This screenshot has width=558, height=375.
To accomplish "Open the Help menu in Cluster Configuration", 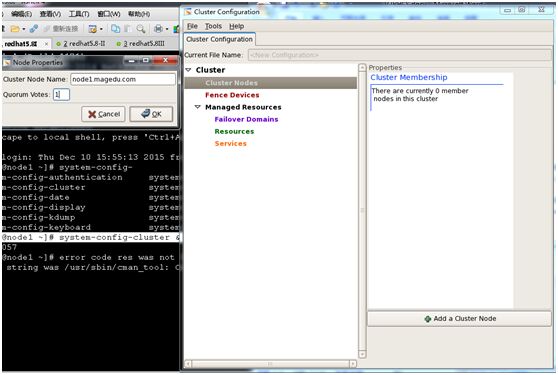I will click(236, 26).
